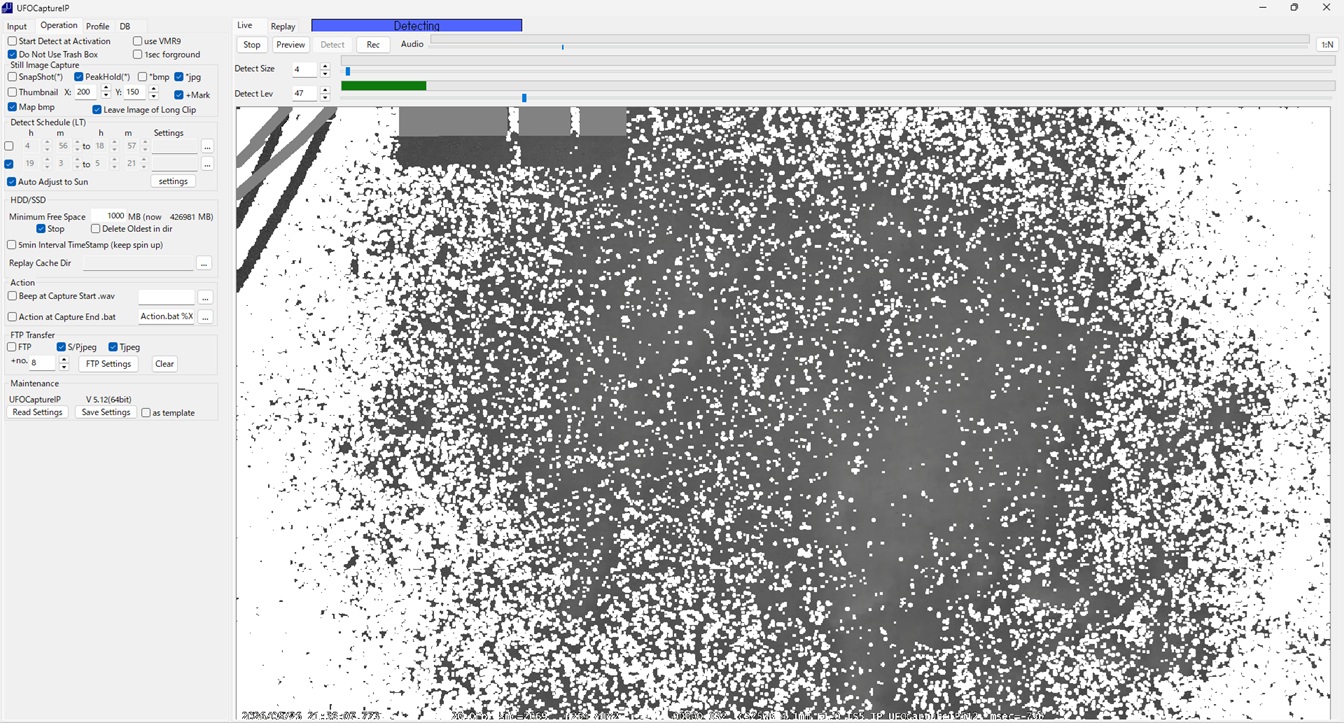Increase Thumbnail X value with up arrow

coord(106,89)
